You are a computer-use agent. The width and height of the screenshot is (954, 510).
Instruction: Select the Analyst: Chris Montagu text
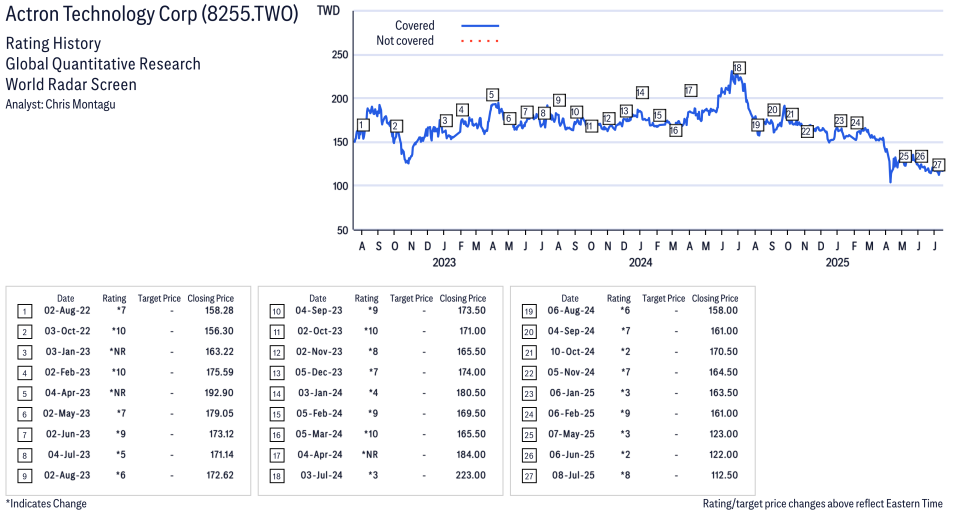point(60,104)
